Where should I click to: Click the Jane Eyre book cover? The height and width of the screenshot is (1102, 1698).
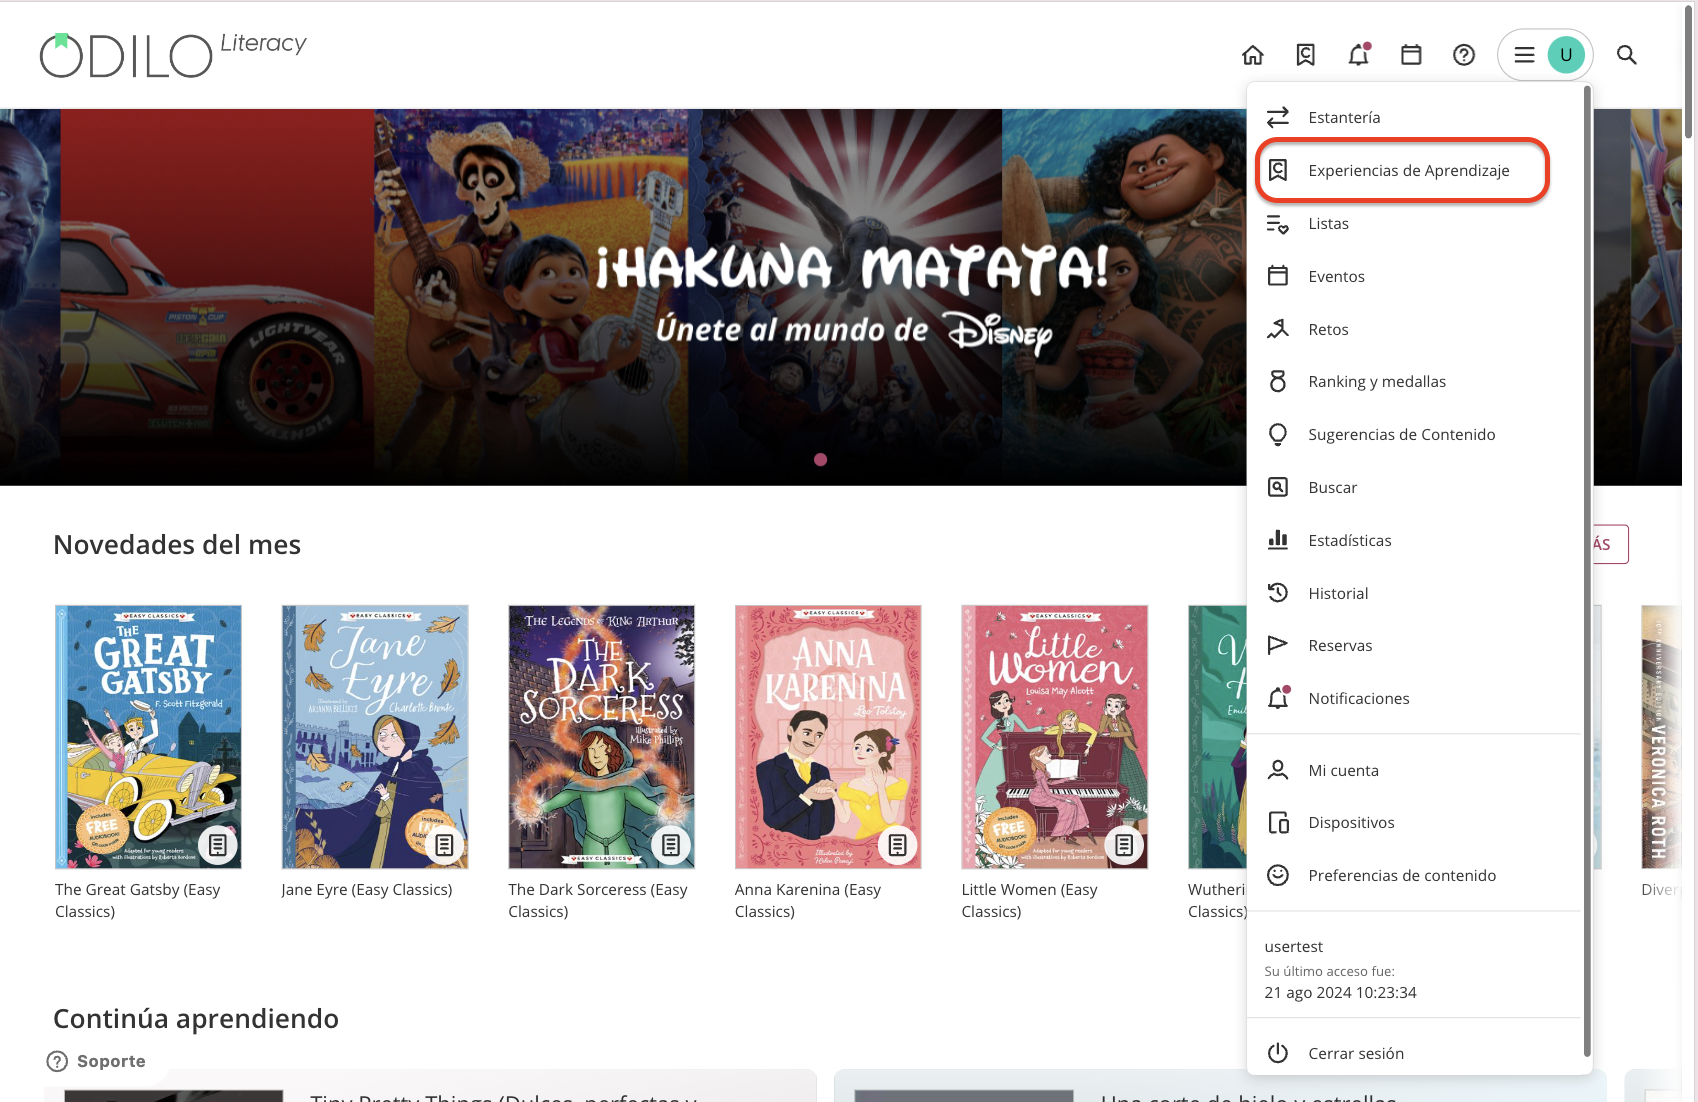375,737
